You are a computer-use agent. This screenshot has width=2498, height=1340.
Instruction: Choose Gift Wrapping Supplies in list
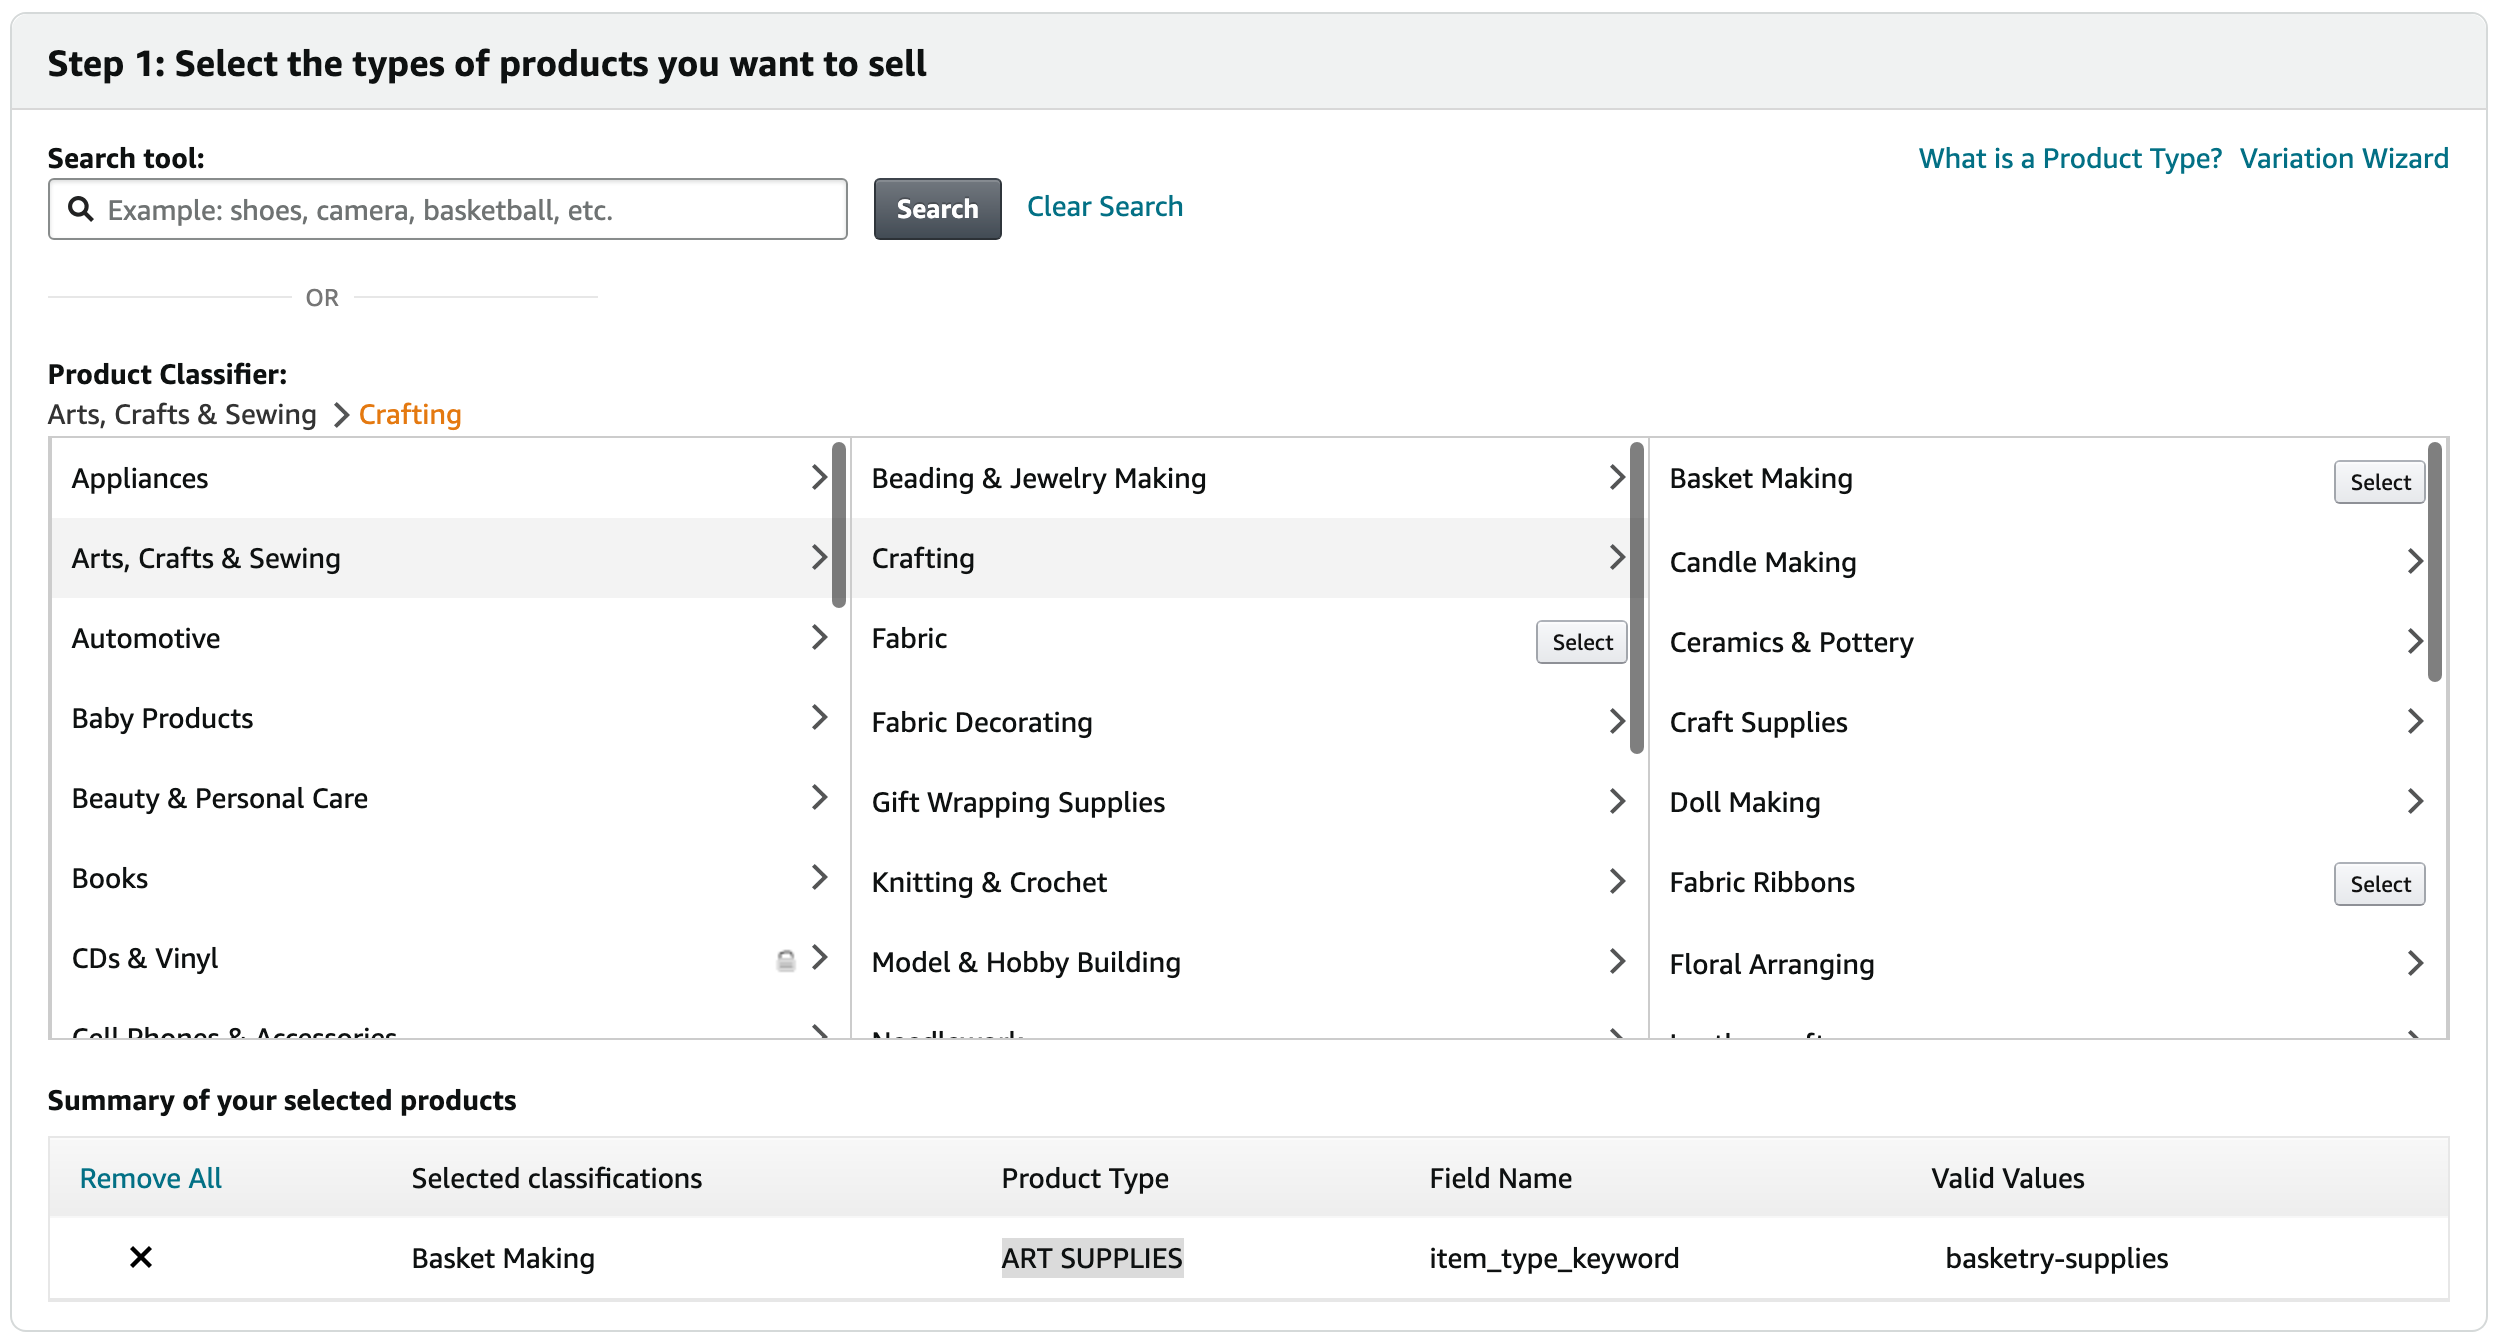pyautogui.click(x=1018, y=802)
